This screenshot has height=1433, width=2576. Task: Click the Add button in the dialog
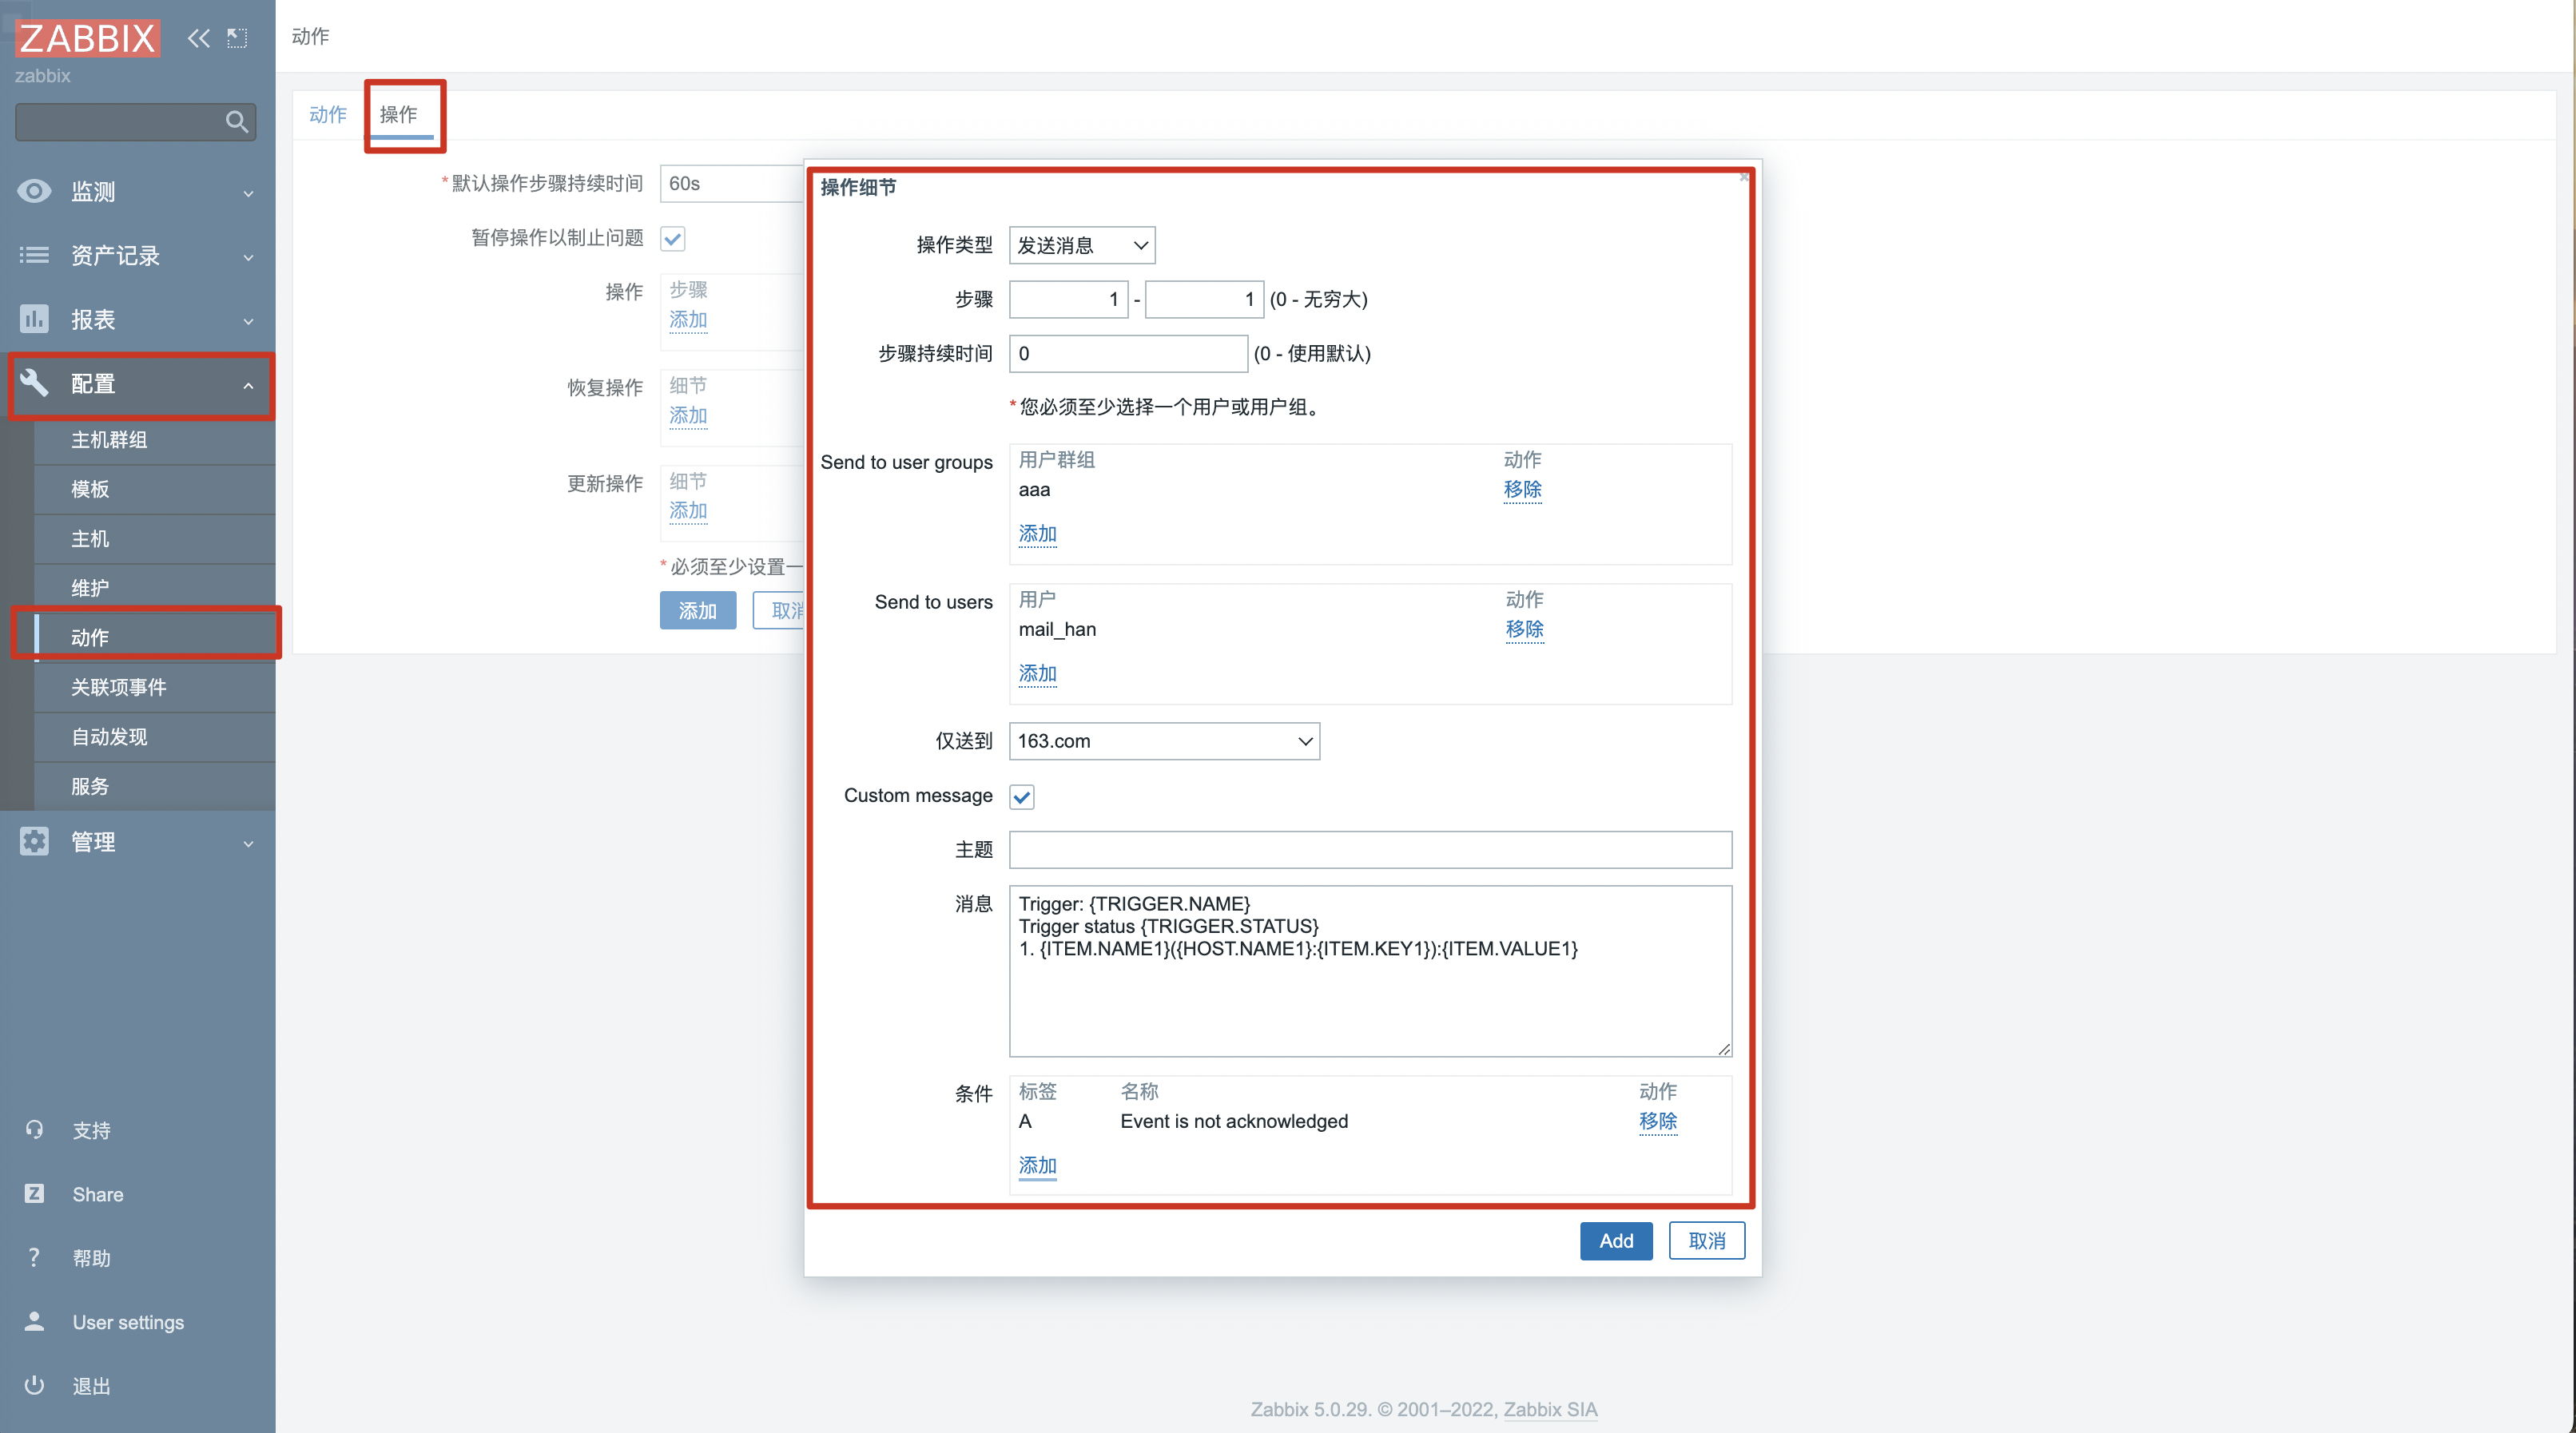1616,1241
